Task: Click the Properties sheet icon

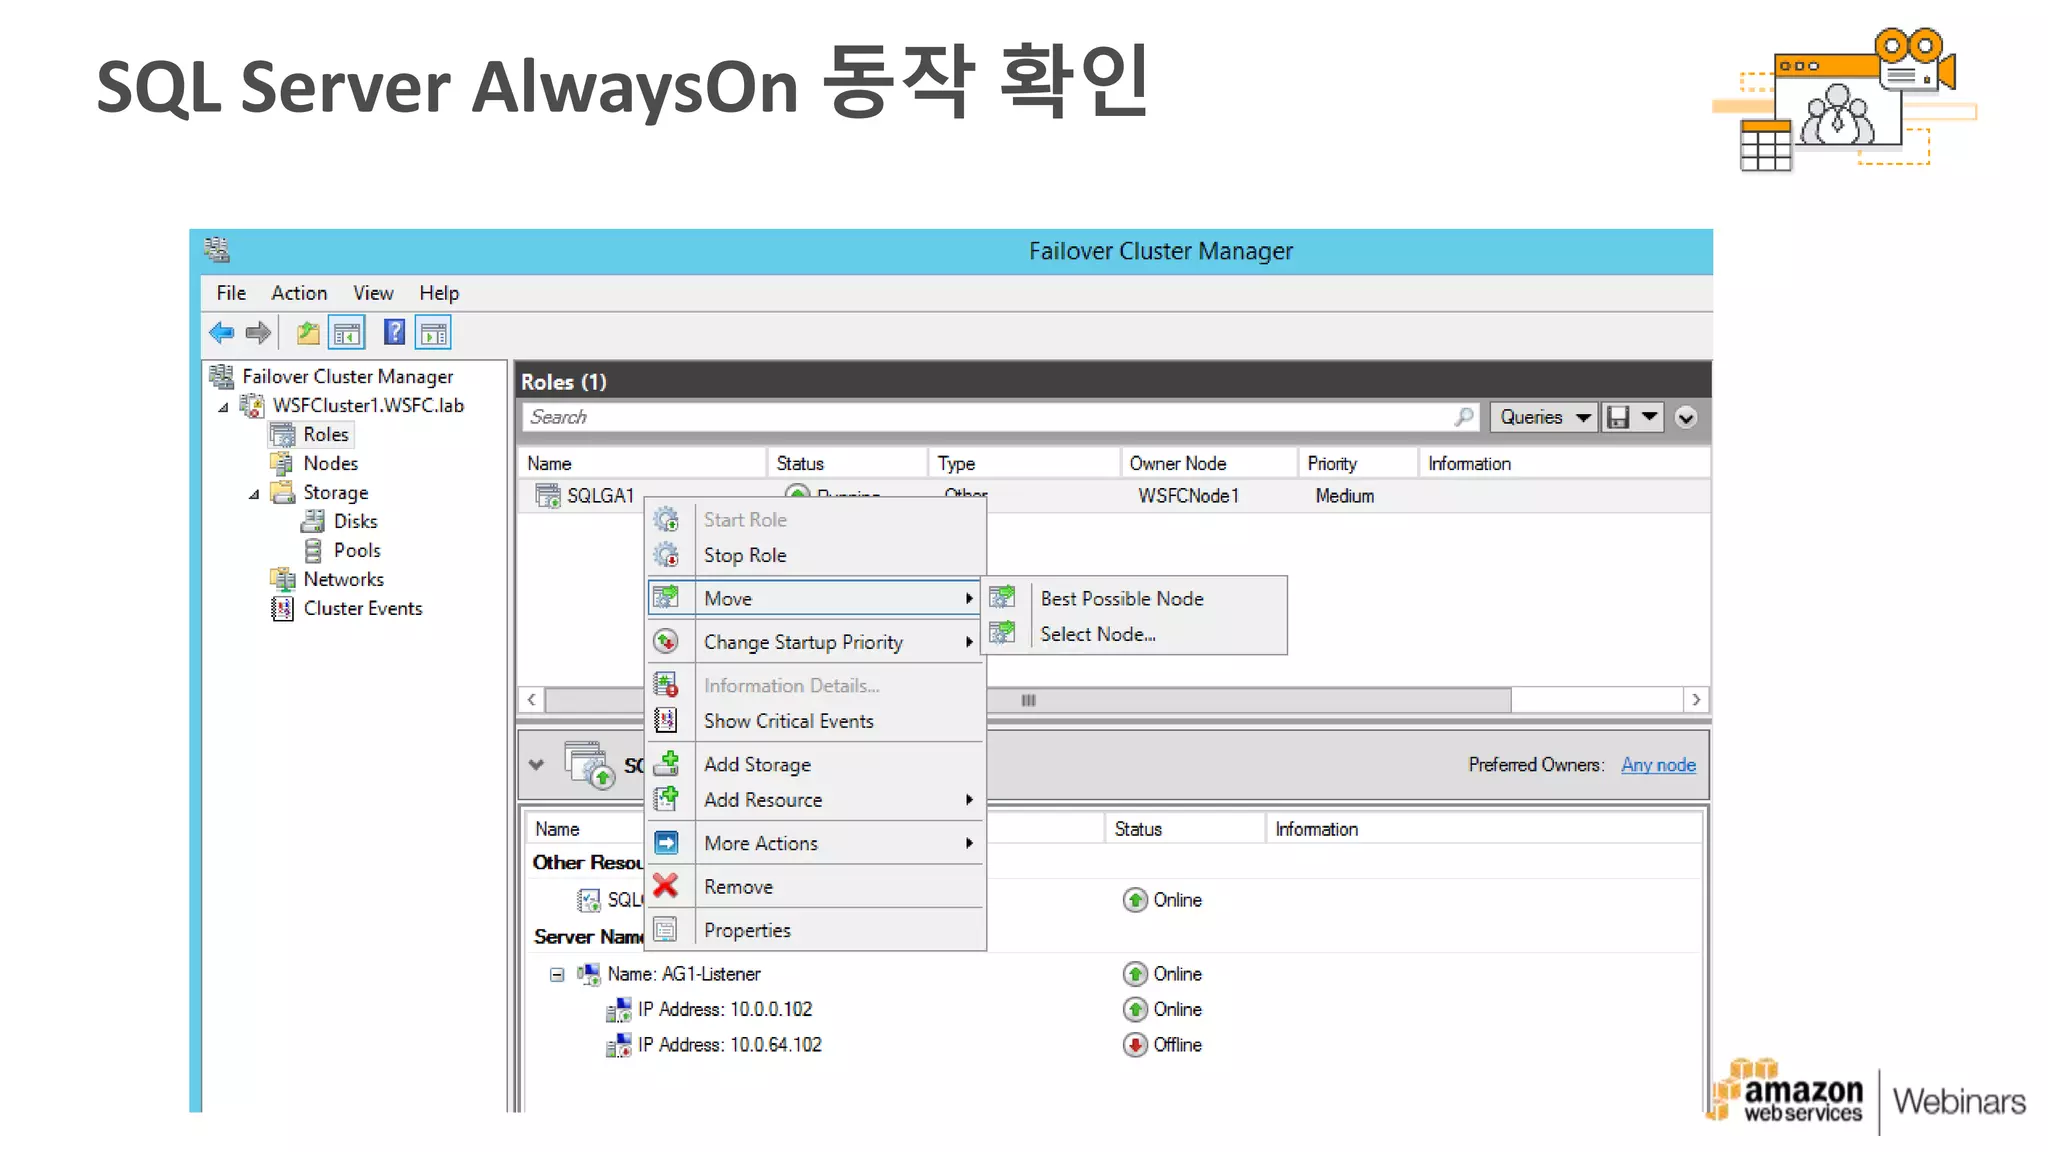Action: (666, 930)
